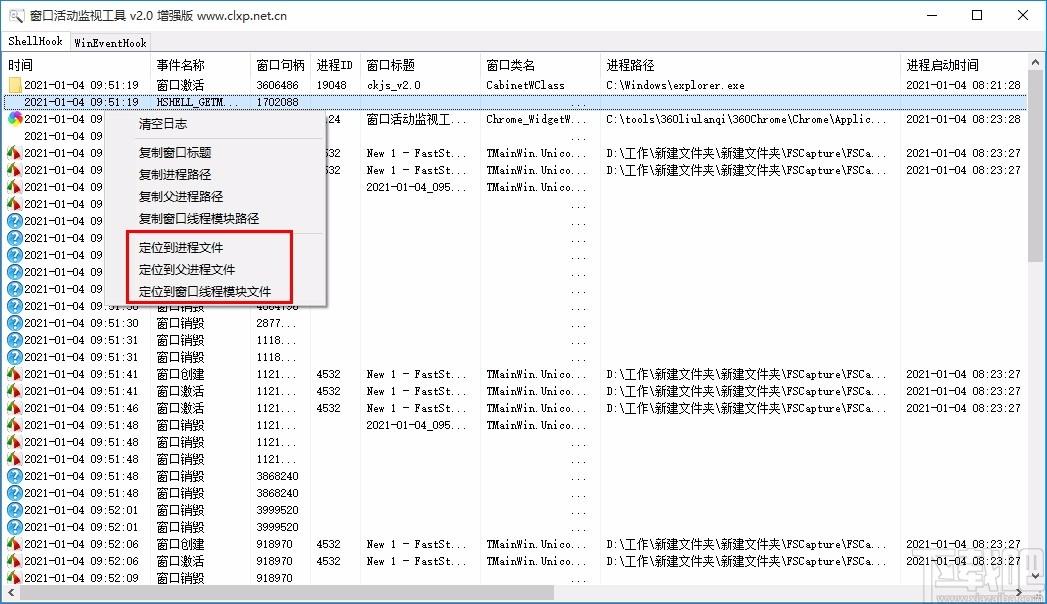This screenshot has width=1047, height=604.
Task: Sort by the 进程启动时间 column header
Action: (x=964, y=65)
